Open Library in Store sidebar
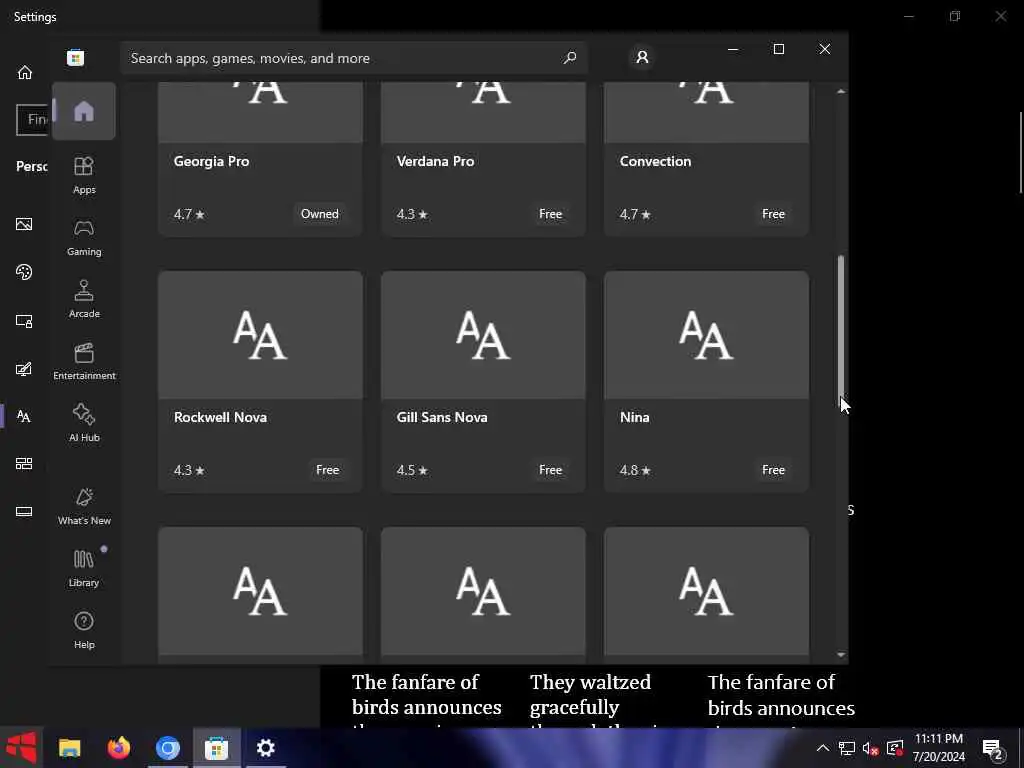This screenshot has height=768, width=1024. [x=84, y=569]
